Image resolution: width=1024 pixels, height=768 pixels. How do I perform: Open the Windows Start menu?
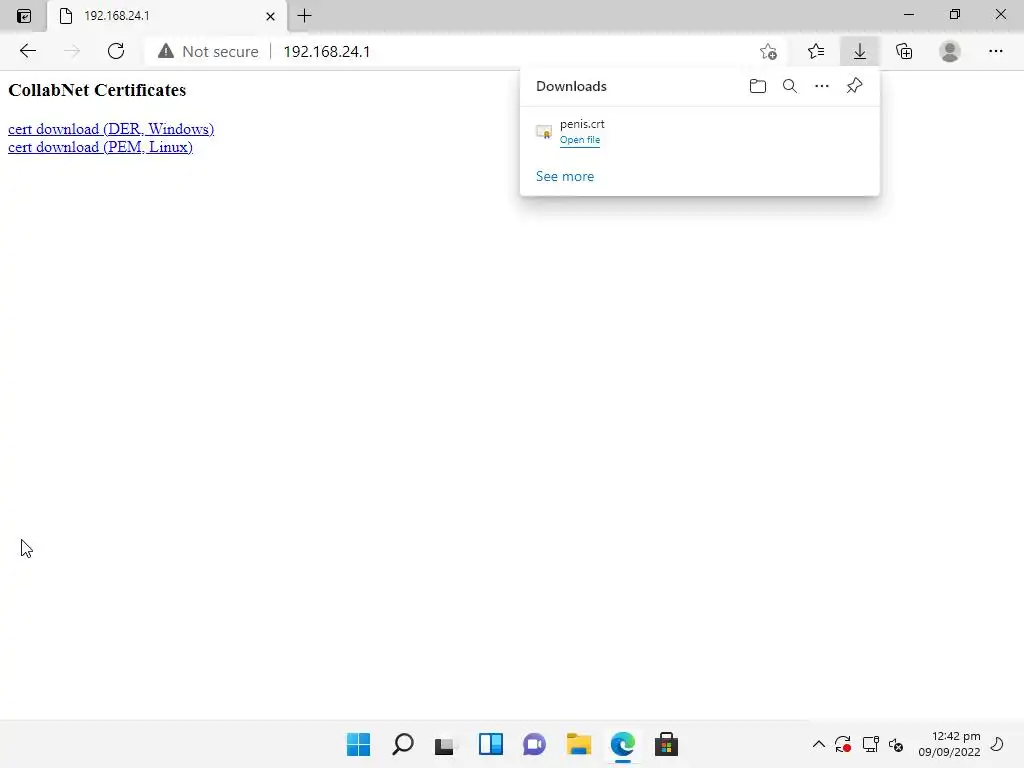[359, 744]
